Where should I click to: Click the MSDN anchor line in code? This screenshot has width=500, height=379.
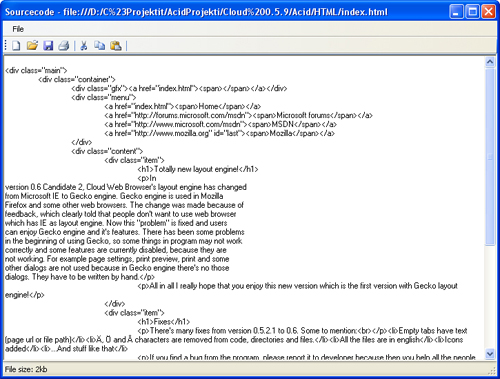click(221, 124)
